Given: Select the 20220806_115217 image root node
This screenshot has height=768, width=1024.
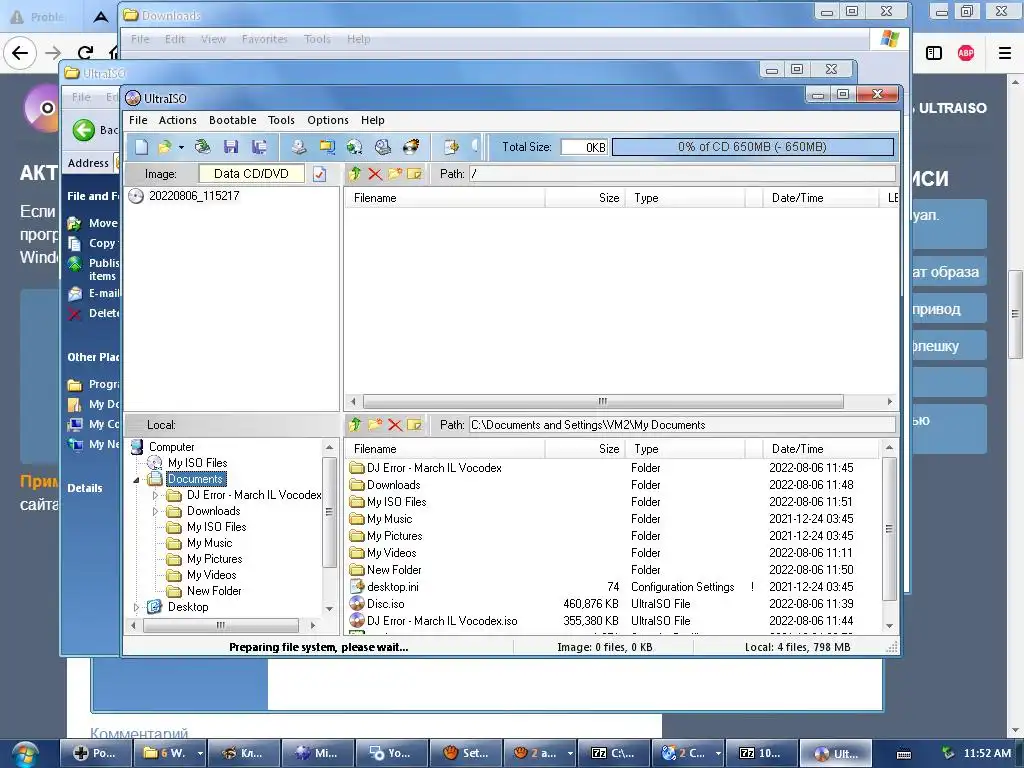Looking at the screenshot, I should [194, 196].
